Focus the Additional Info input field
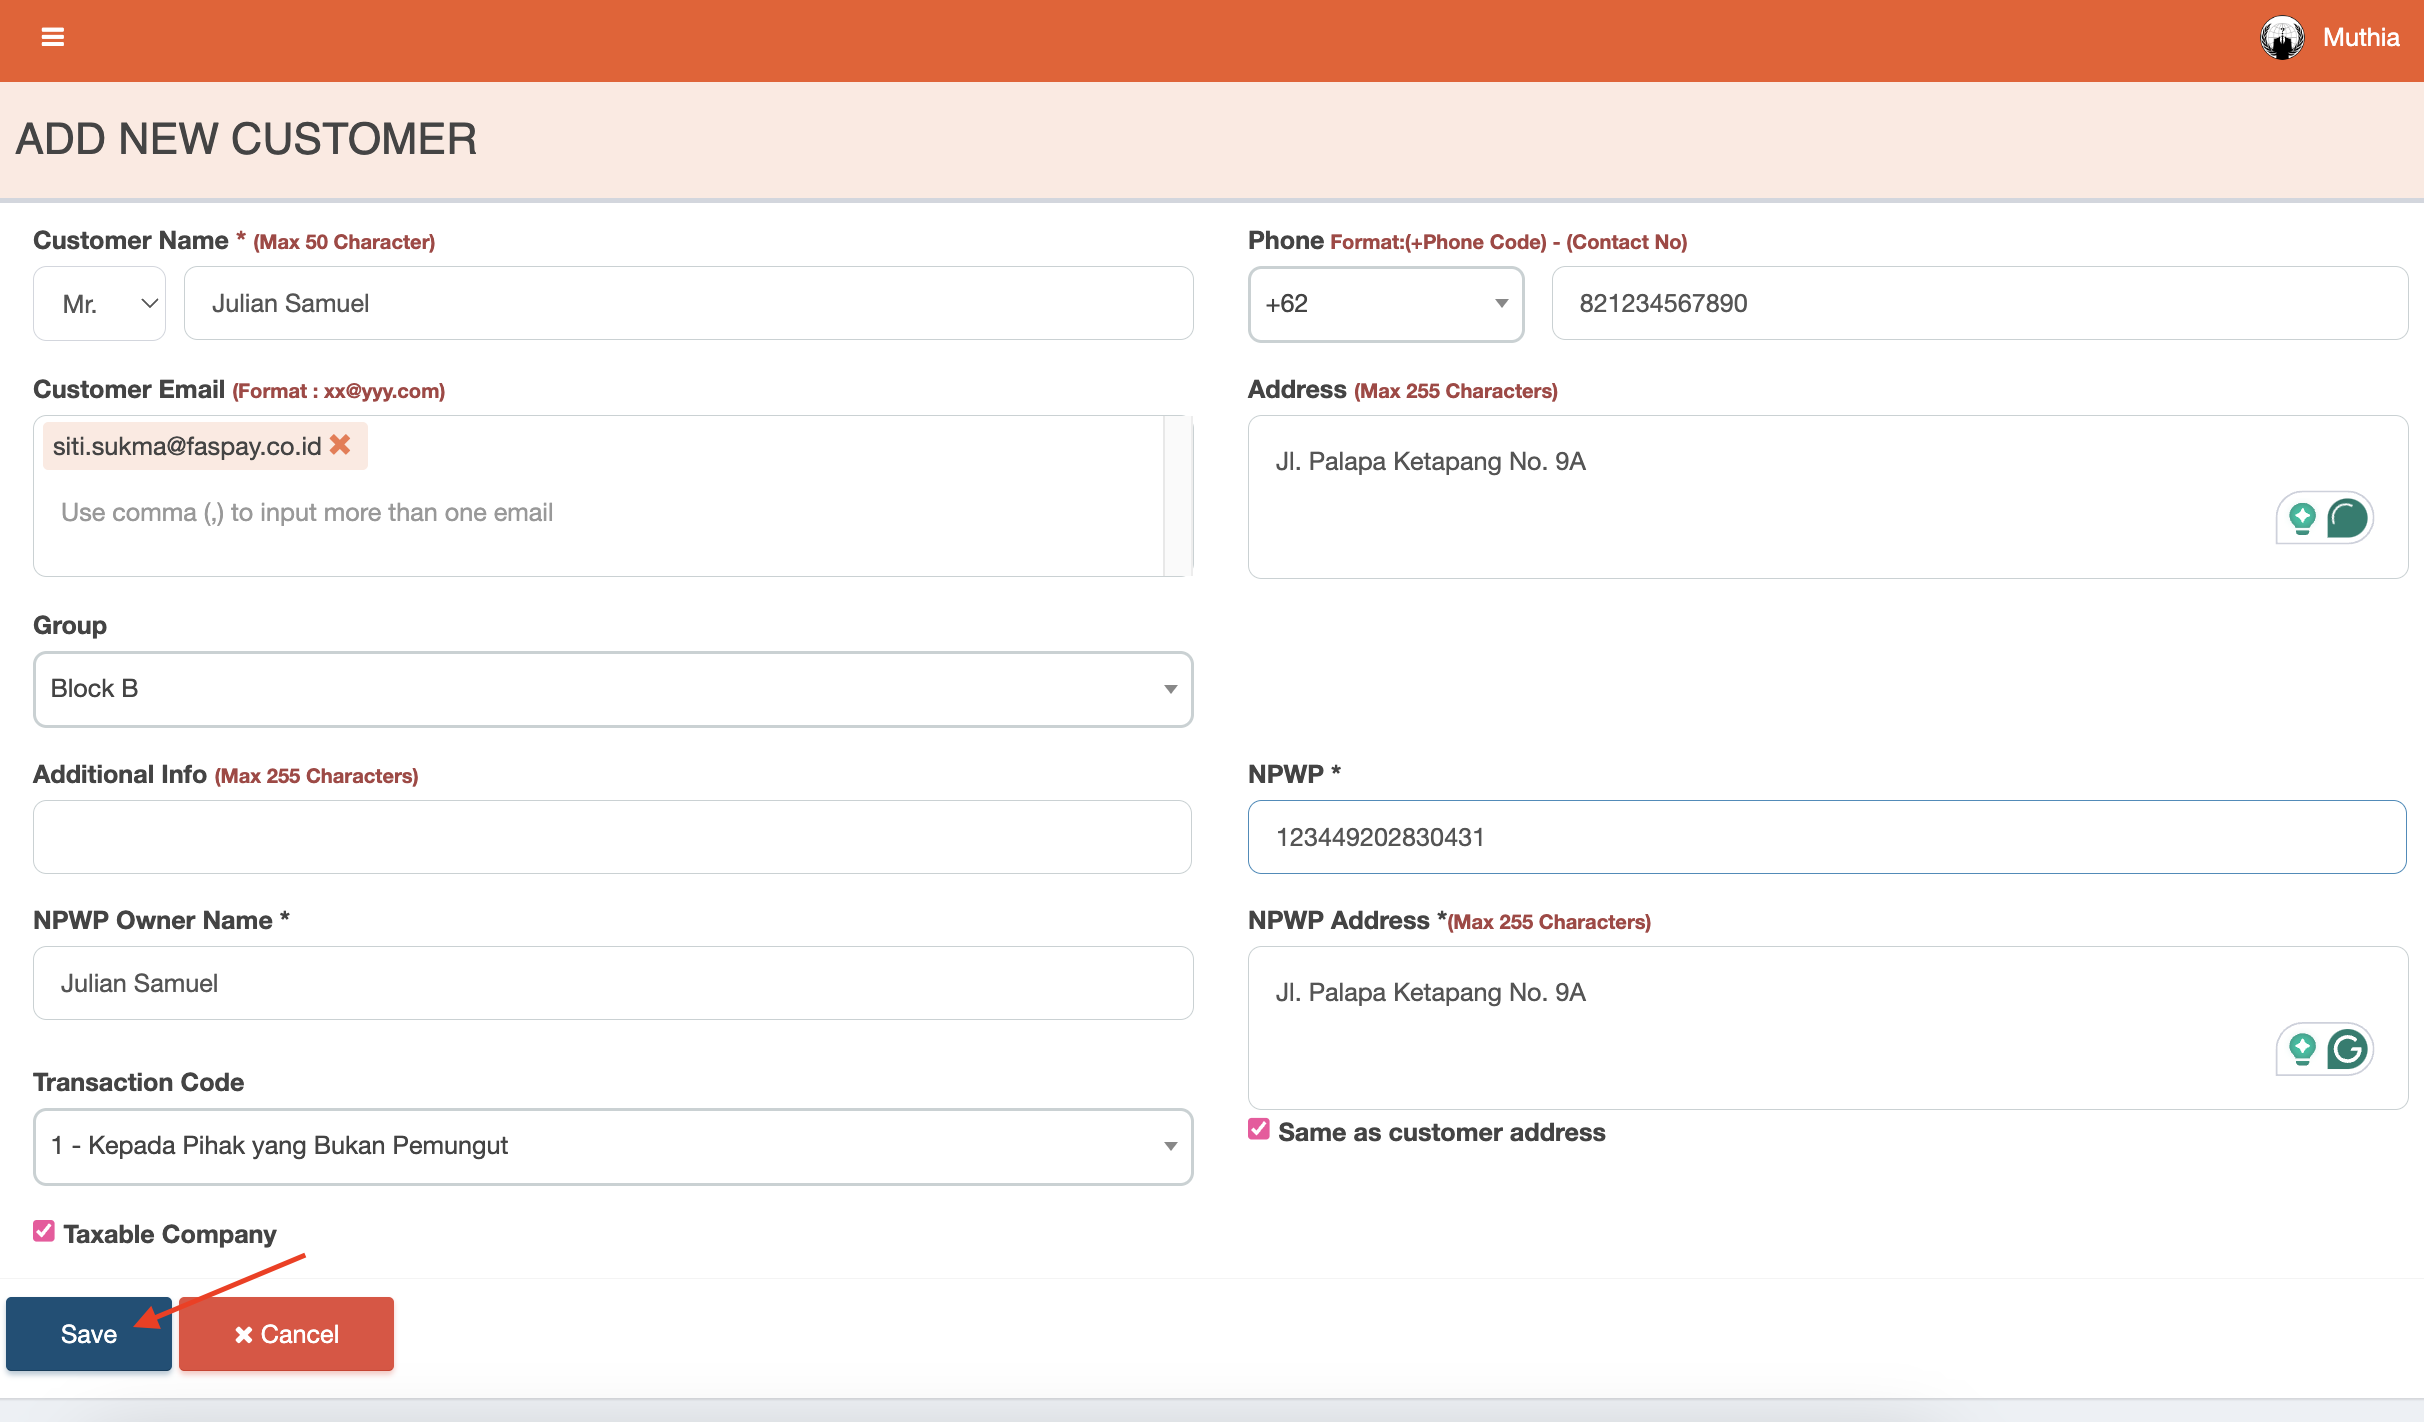2424x1422 pixels. click(x=612, y=837)
